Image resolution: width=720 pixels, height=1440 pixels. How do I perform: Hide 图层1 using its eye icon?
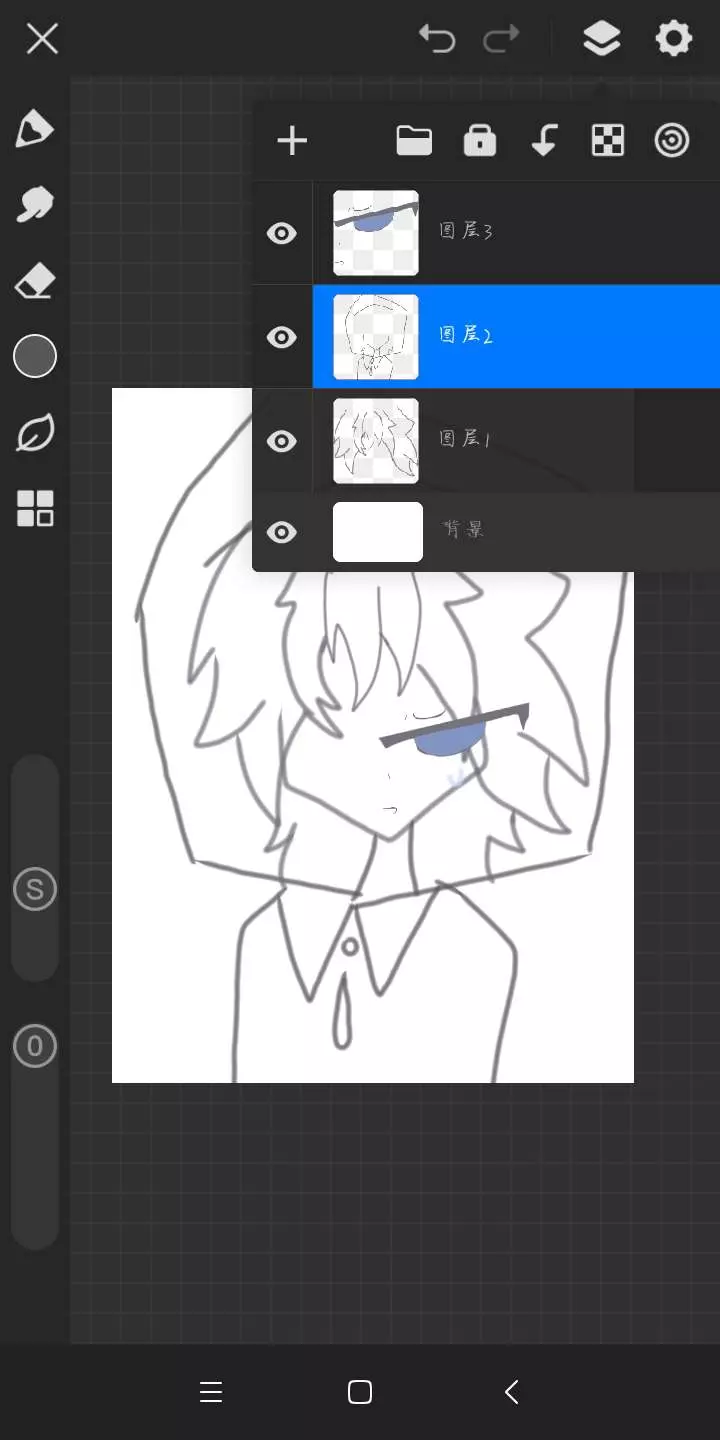[282, 441]
